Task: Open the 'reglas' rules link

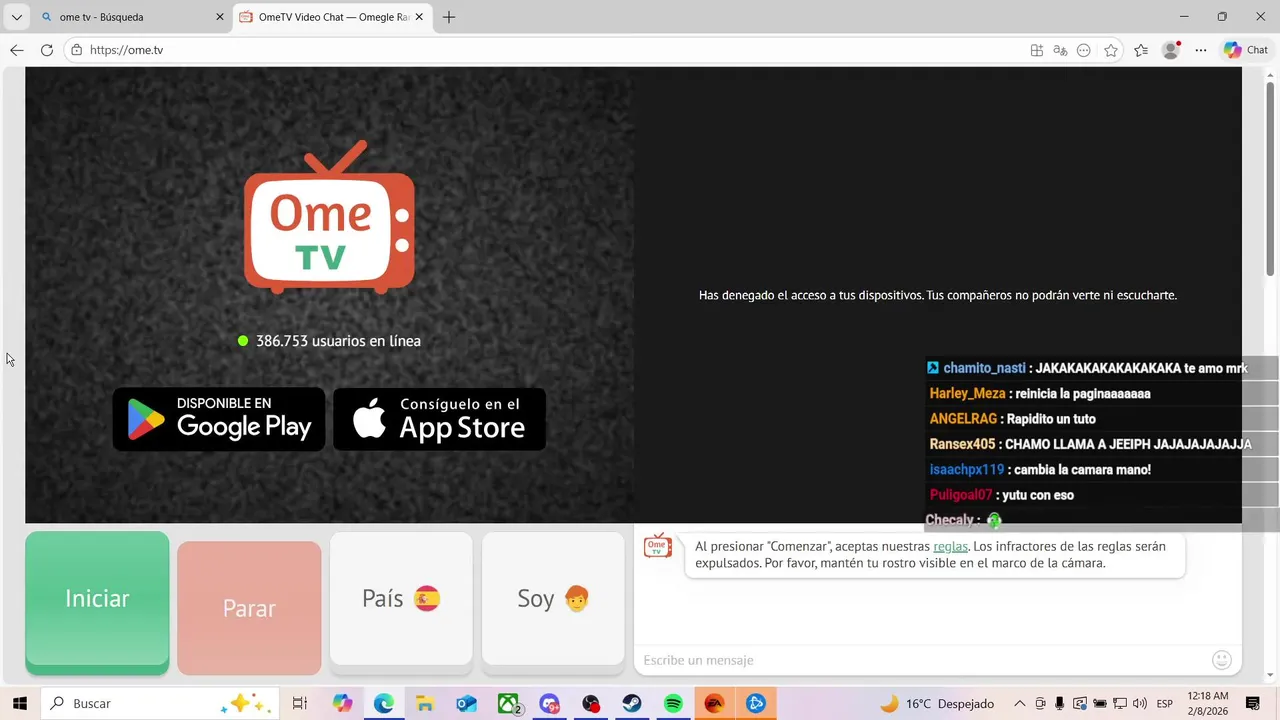Action: click(x=950, y=546)
